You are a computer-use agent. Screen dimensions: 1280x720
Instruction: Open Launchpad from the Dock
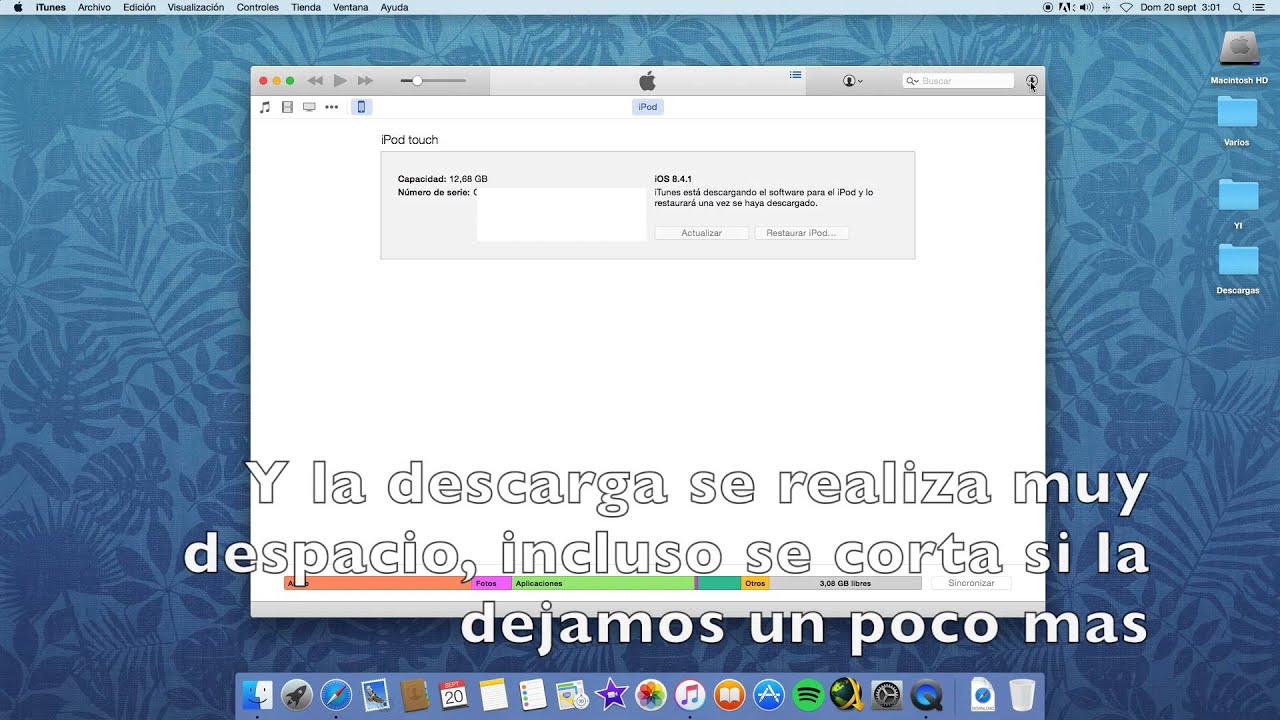[297, 694]
